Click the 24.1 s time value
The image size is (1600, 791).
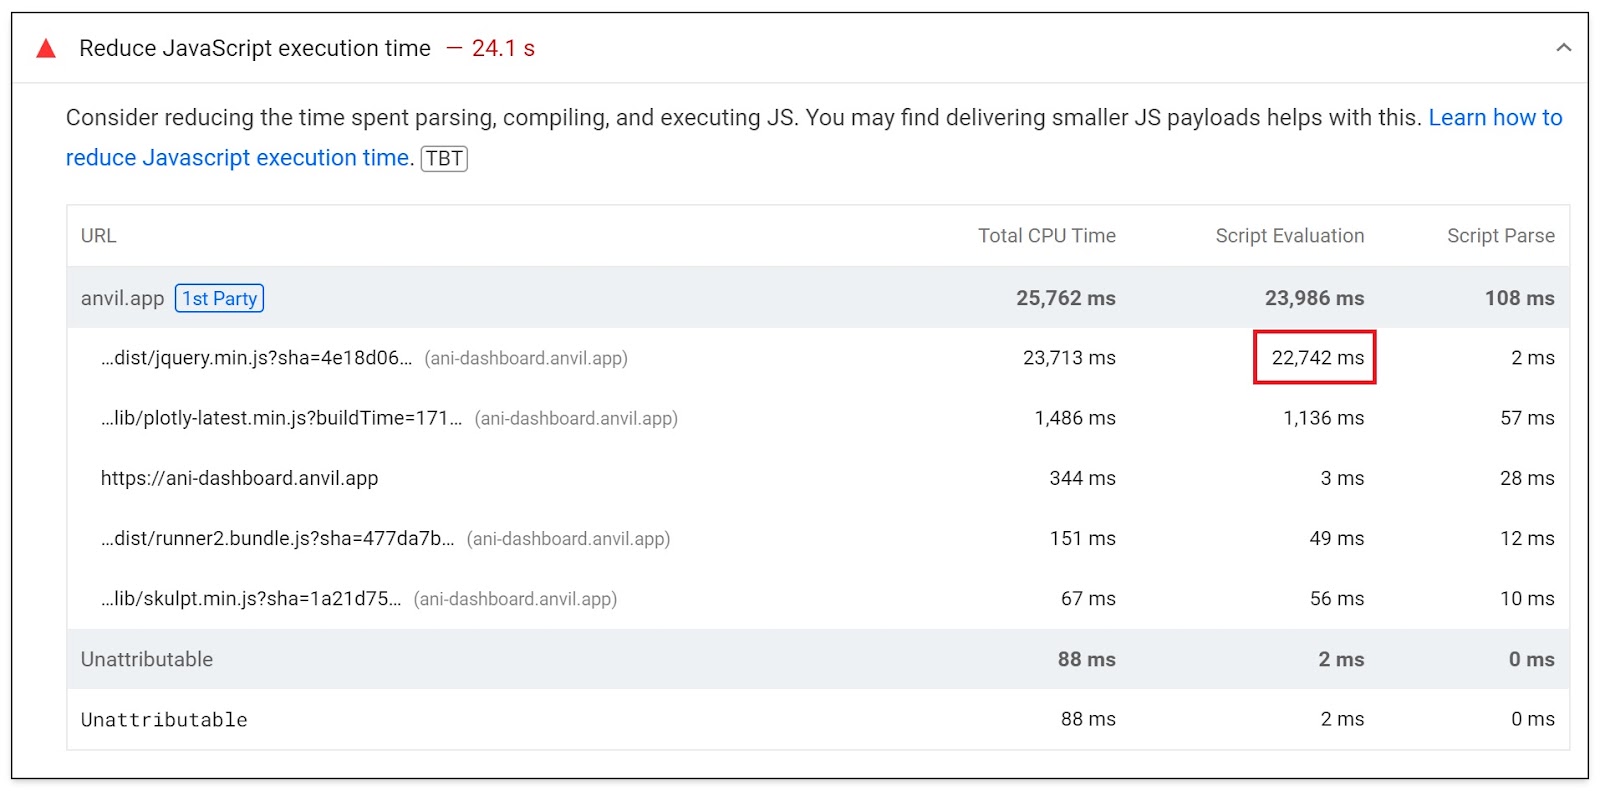[503, 48]
